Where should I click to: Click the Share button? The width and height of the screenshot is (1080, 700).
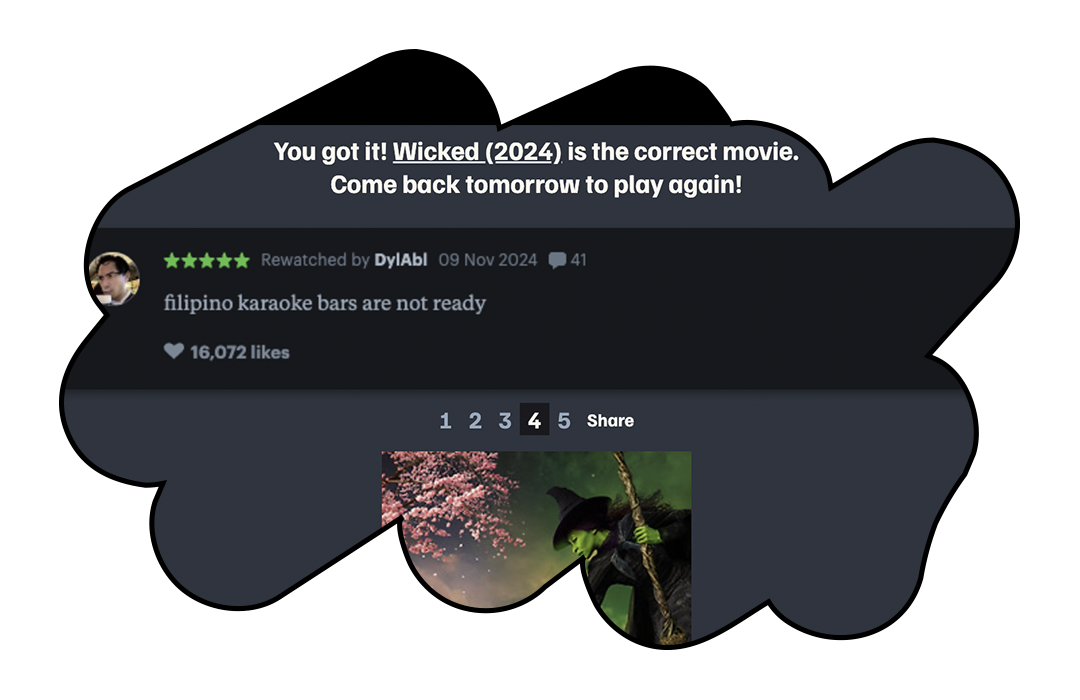pos(610,420)
